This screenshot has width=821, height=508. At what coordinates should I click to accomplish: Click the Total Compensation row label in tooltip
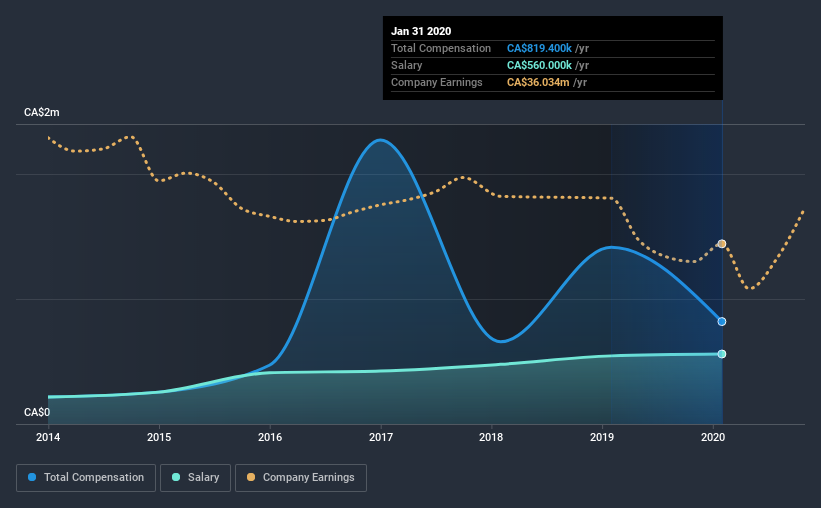[x=441, y=48]
